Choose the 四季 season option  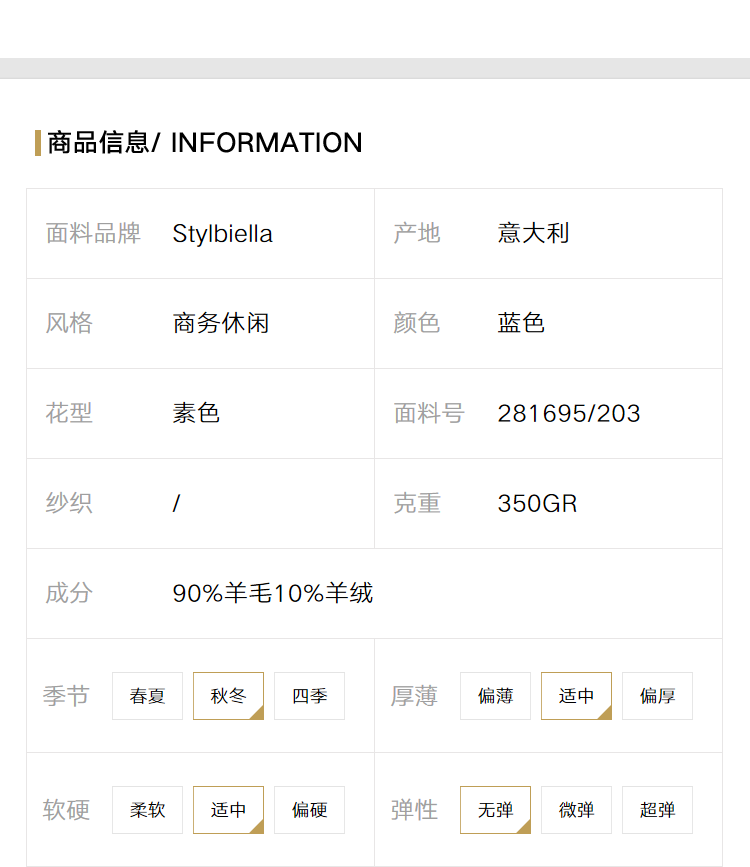tap(309, 696)
